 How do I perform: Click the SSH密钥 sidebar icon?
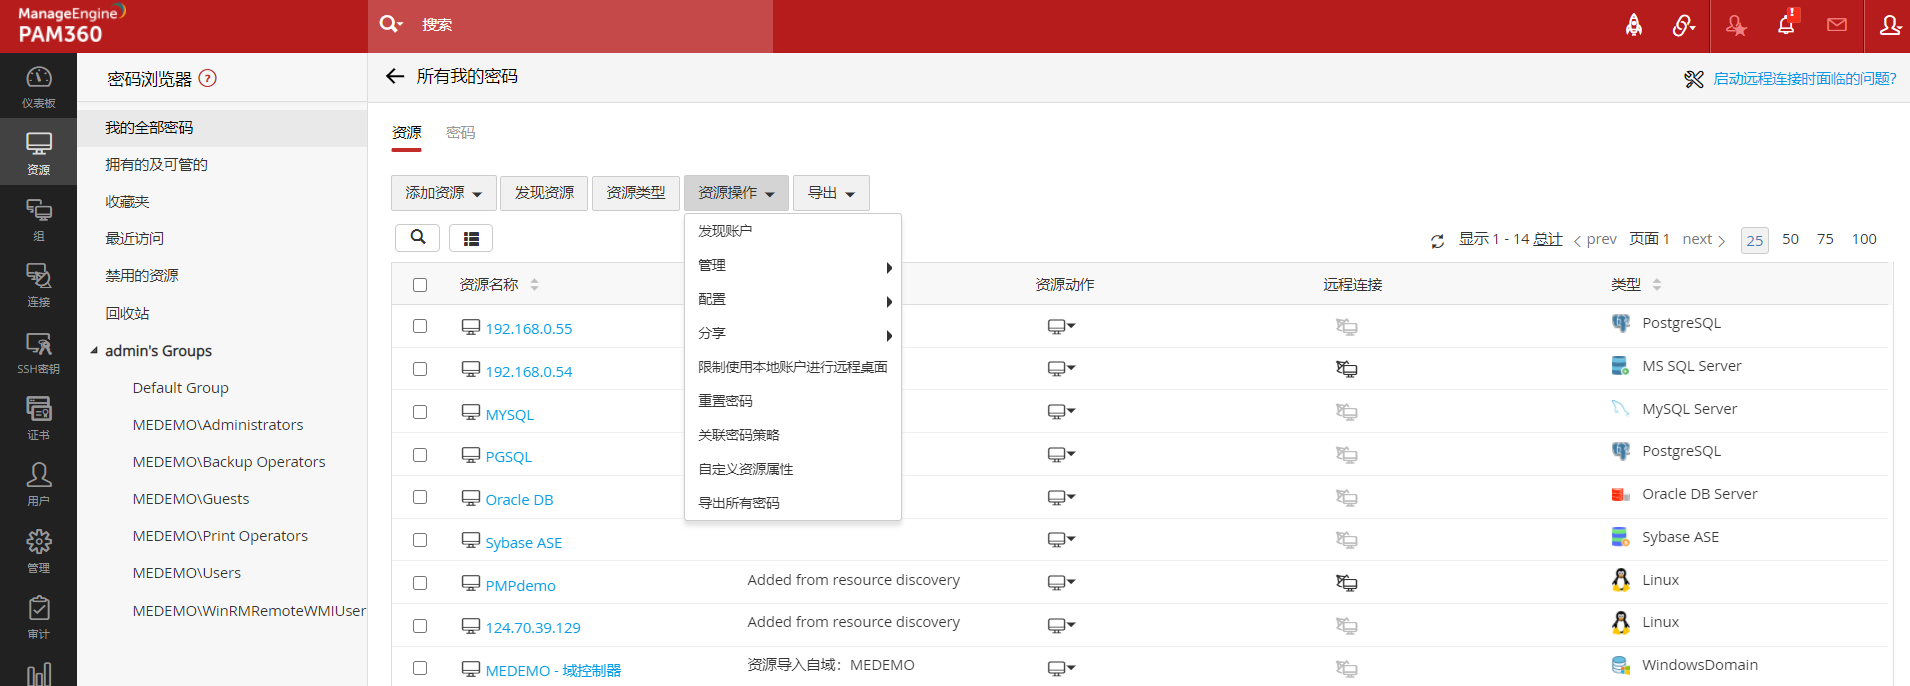(38, 352)
